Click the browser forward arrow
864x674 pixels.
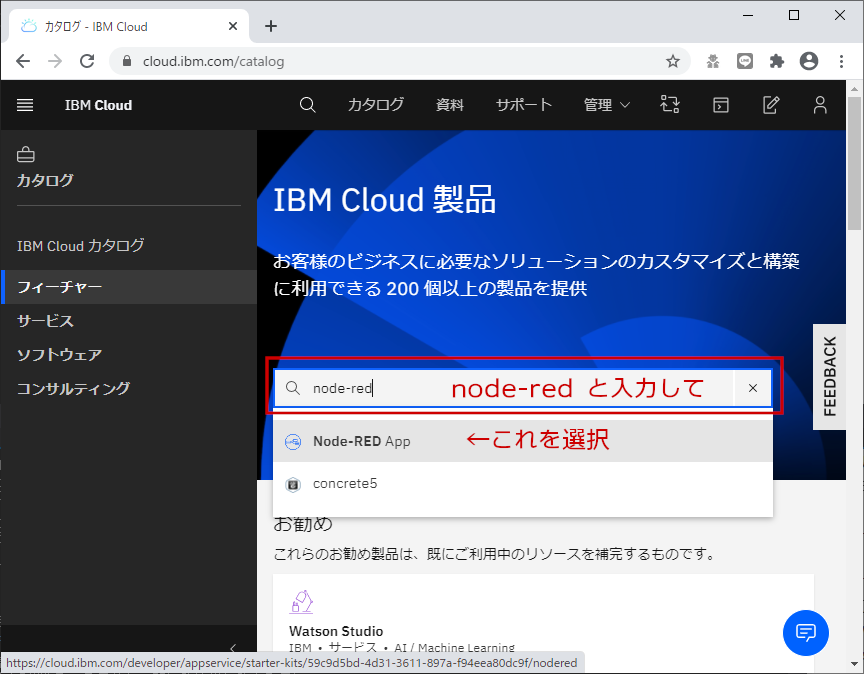(x=55, y=61)
